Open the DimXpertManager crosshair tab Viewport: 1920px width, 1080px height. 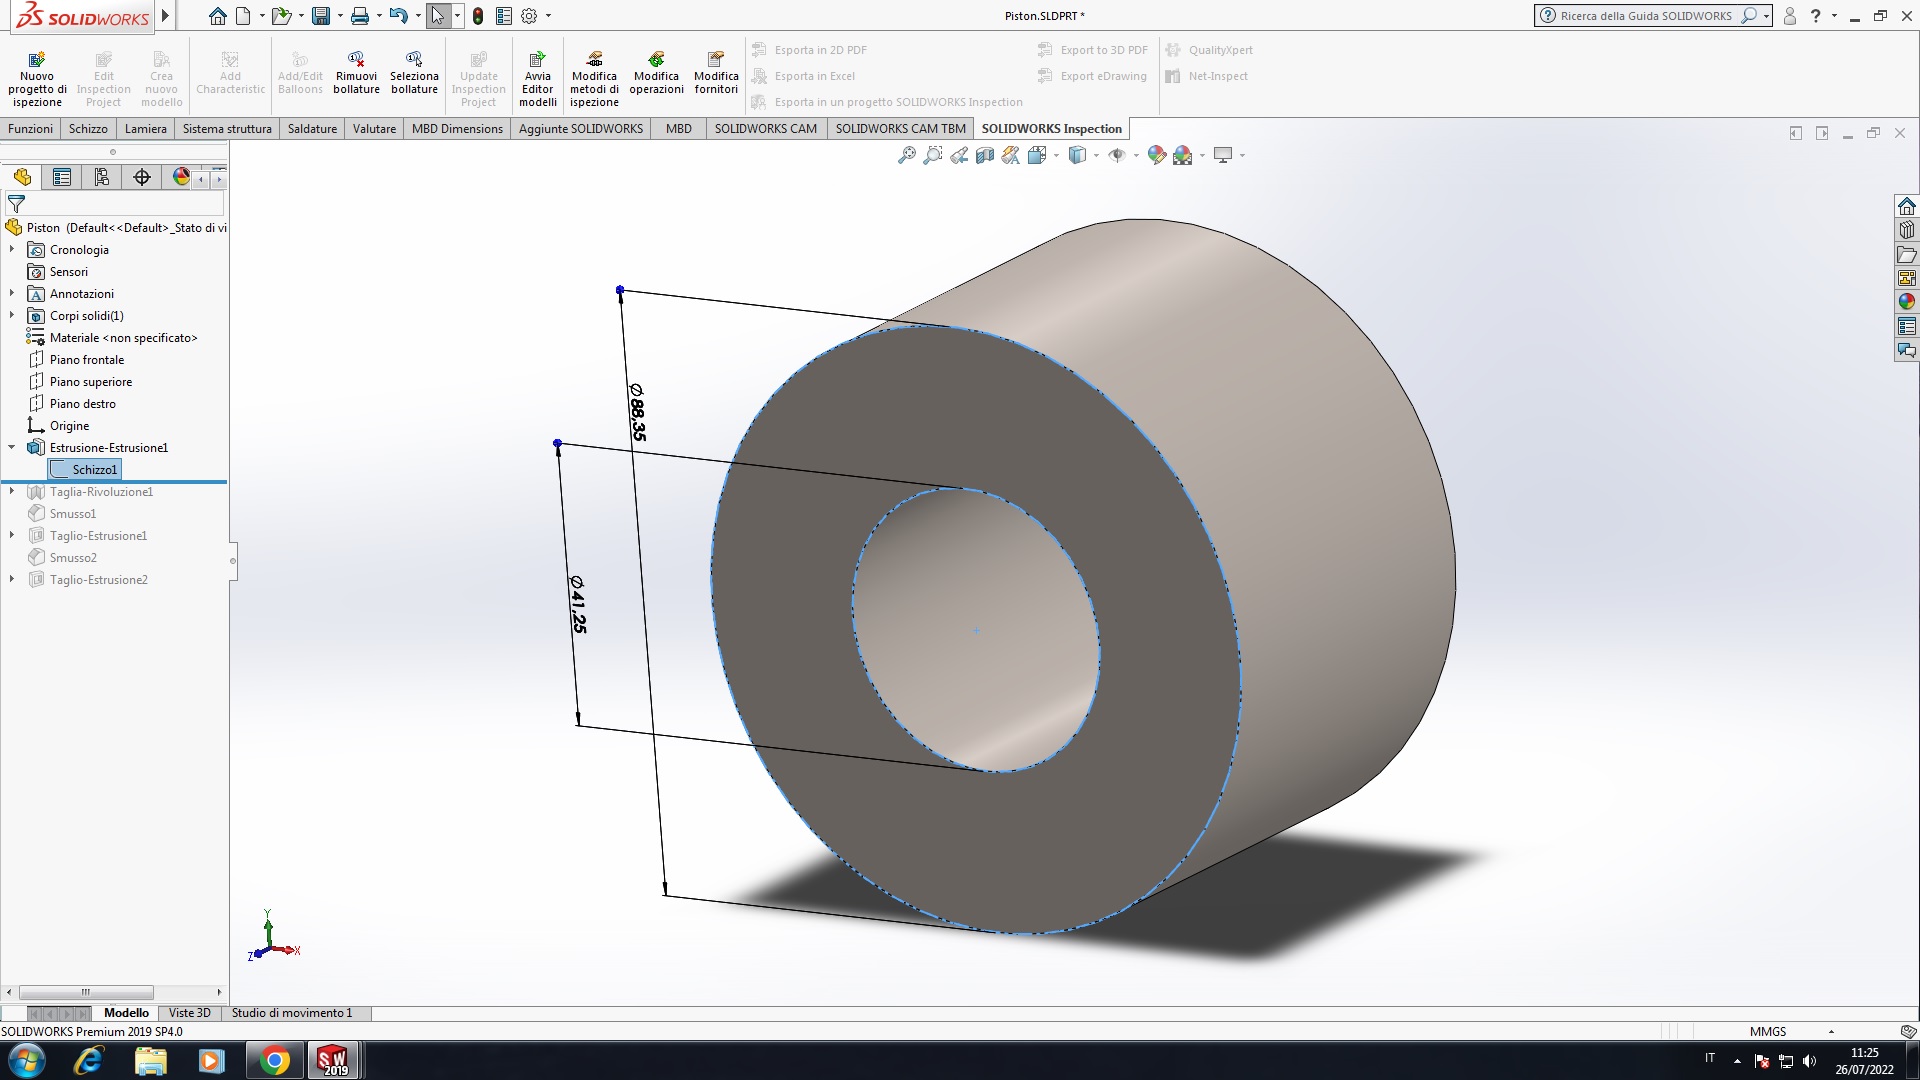(x=142, y=177)
